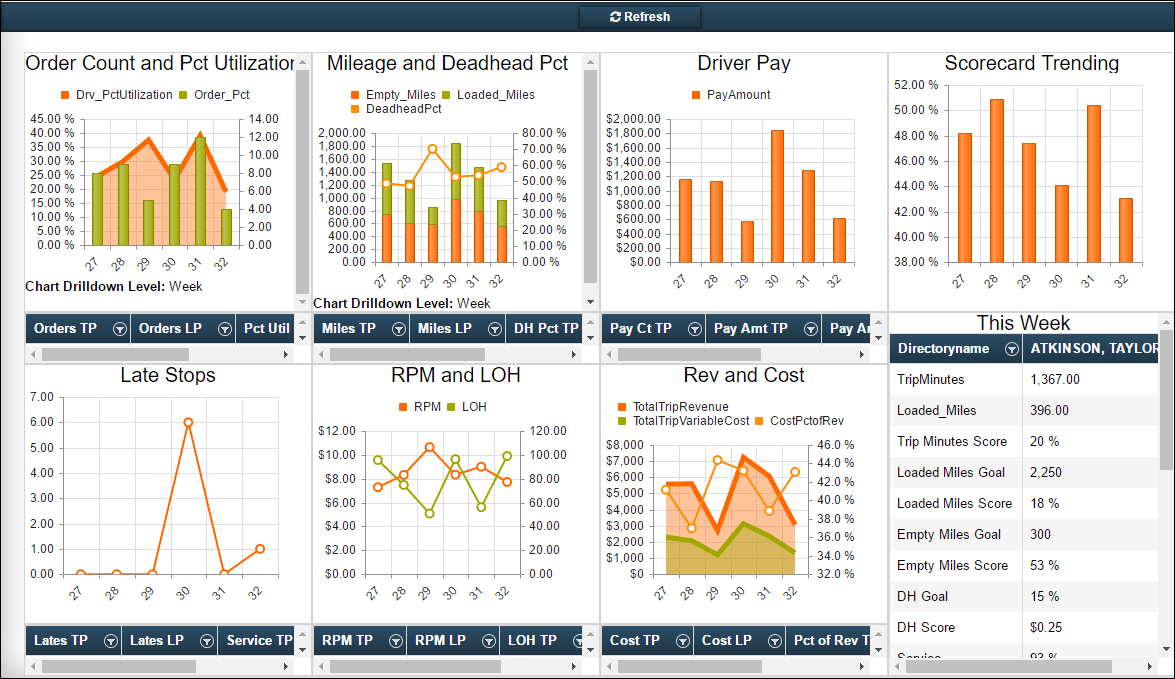This screenshot has width=1175, height=679.
Task: Toggle DeadheadPct legend series
Action: tap(396, 109)
